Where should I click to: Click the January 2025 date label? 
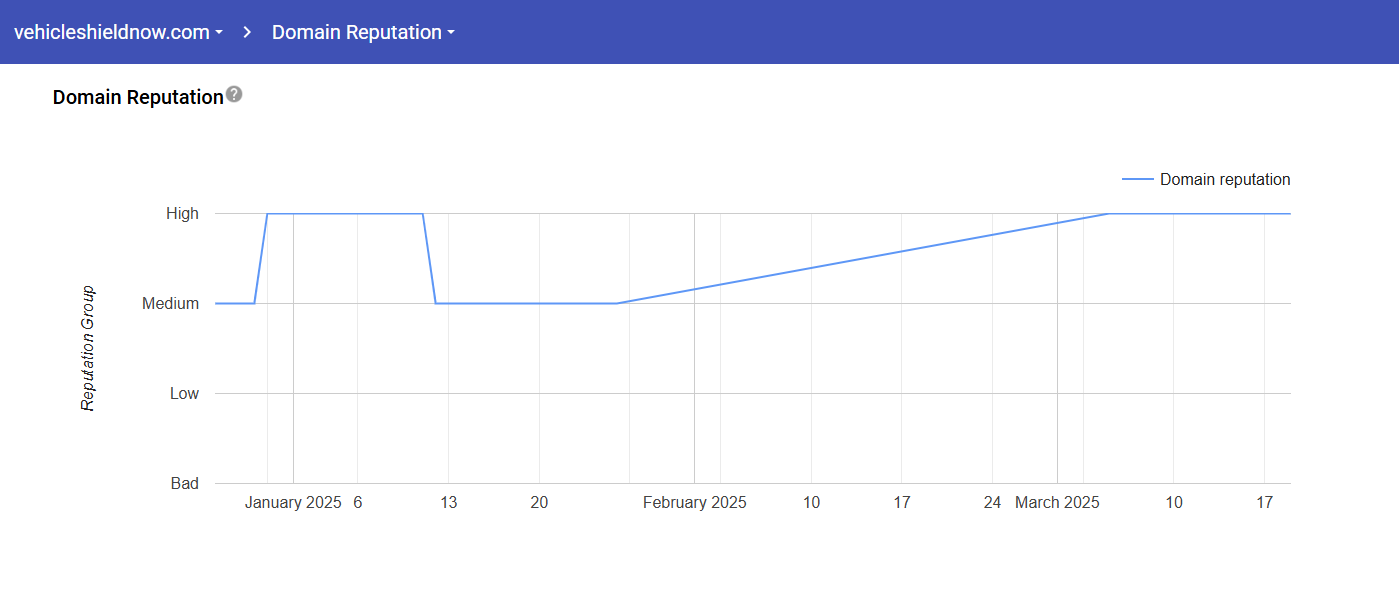(293, 502)
